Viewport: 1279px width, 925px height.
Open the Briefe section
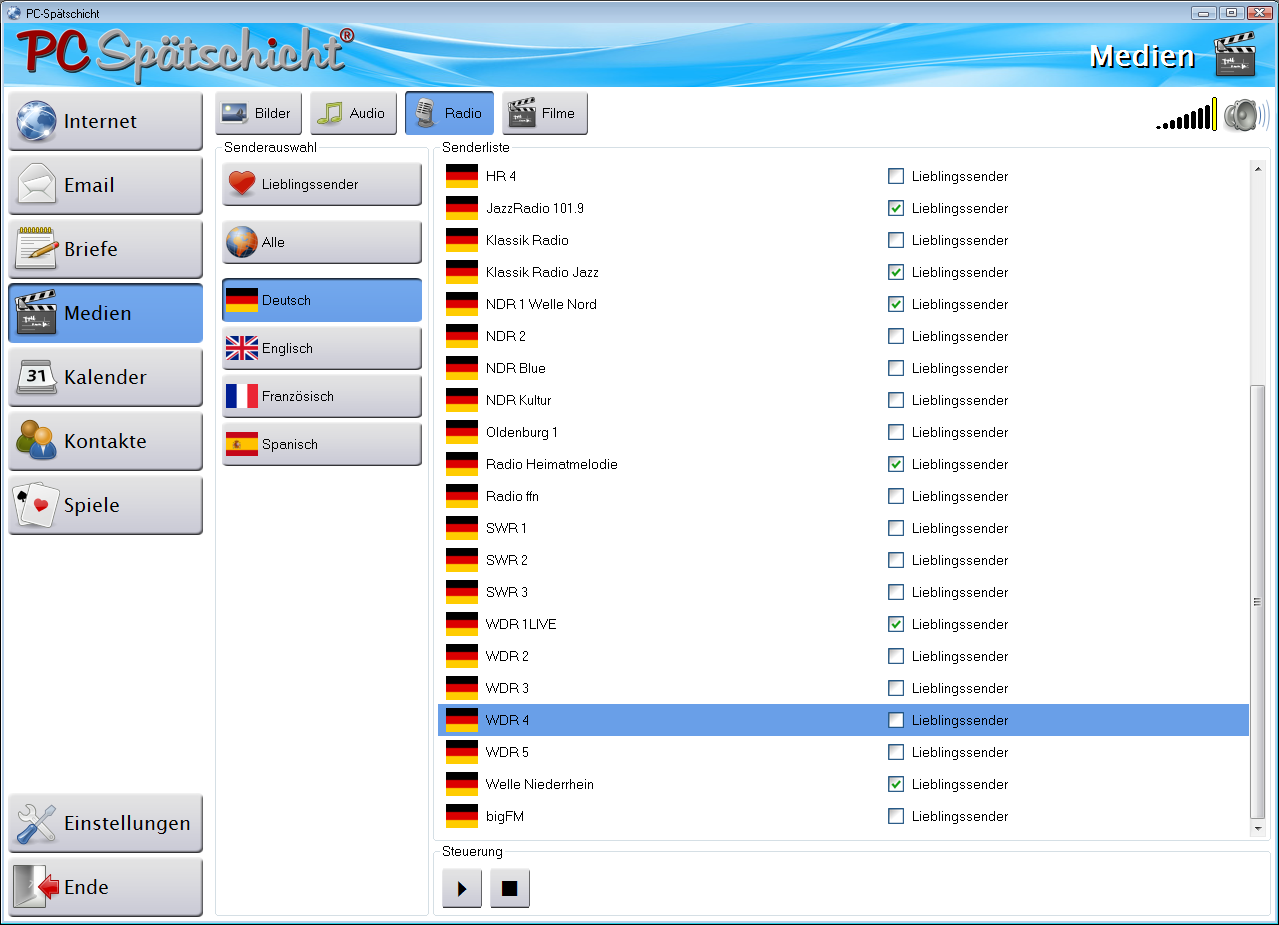(x=105, y=249)
